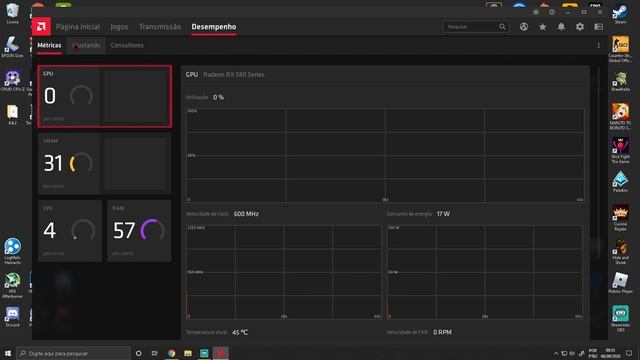Open the Consultores sub-tab
The height and width of the screenshot is (360, 640).
[127, 45]
